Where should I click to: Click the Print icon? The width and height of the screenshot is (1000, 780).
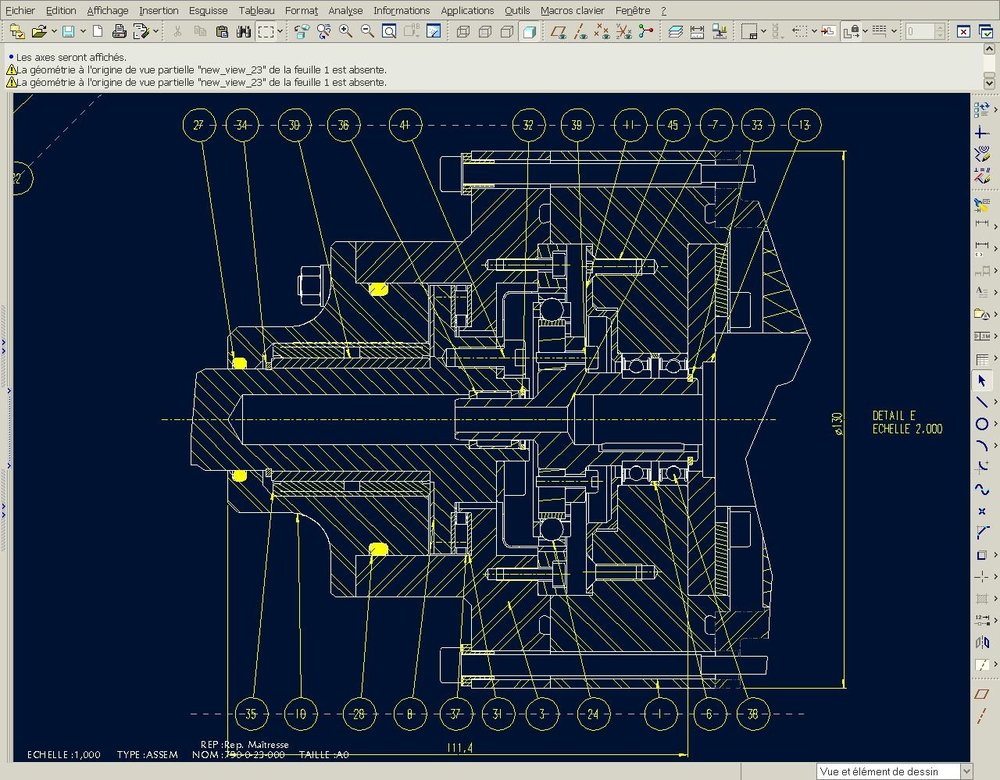point(119,32)
